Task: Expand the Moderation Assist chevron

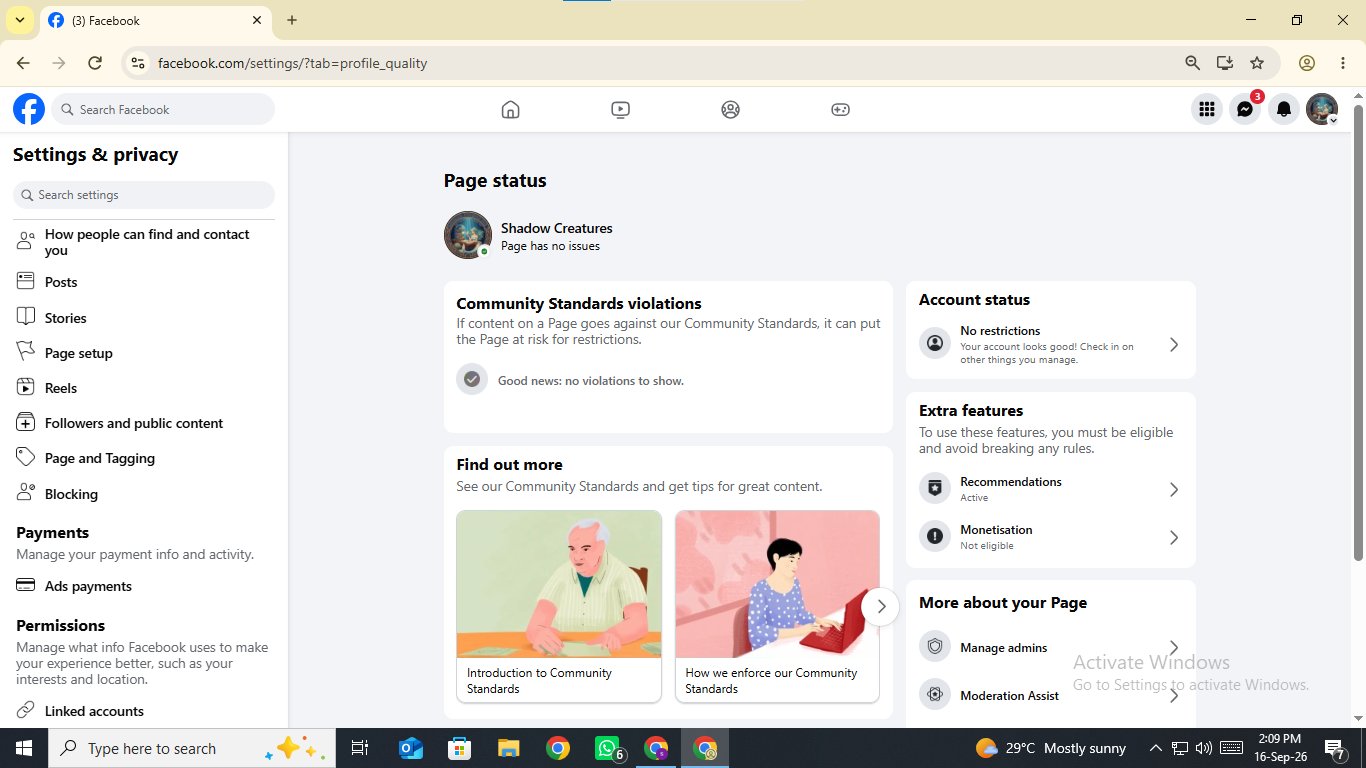Action: (1174, 695)
